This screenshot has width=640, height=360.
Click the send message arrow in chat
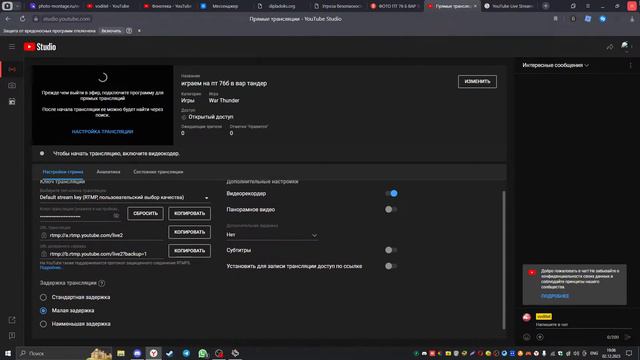pos(628,337)
